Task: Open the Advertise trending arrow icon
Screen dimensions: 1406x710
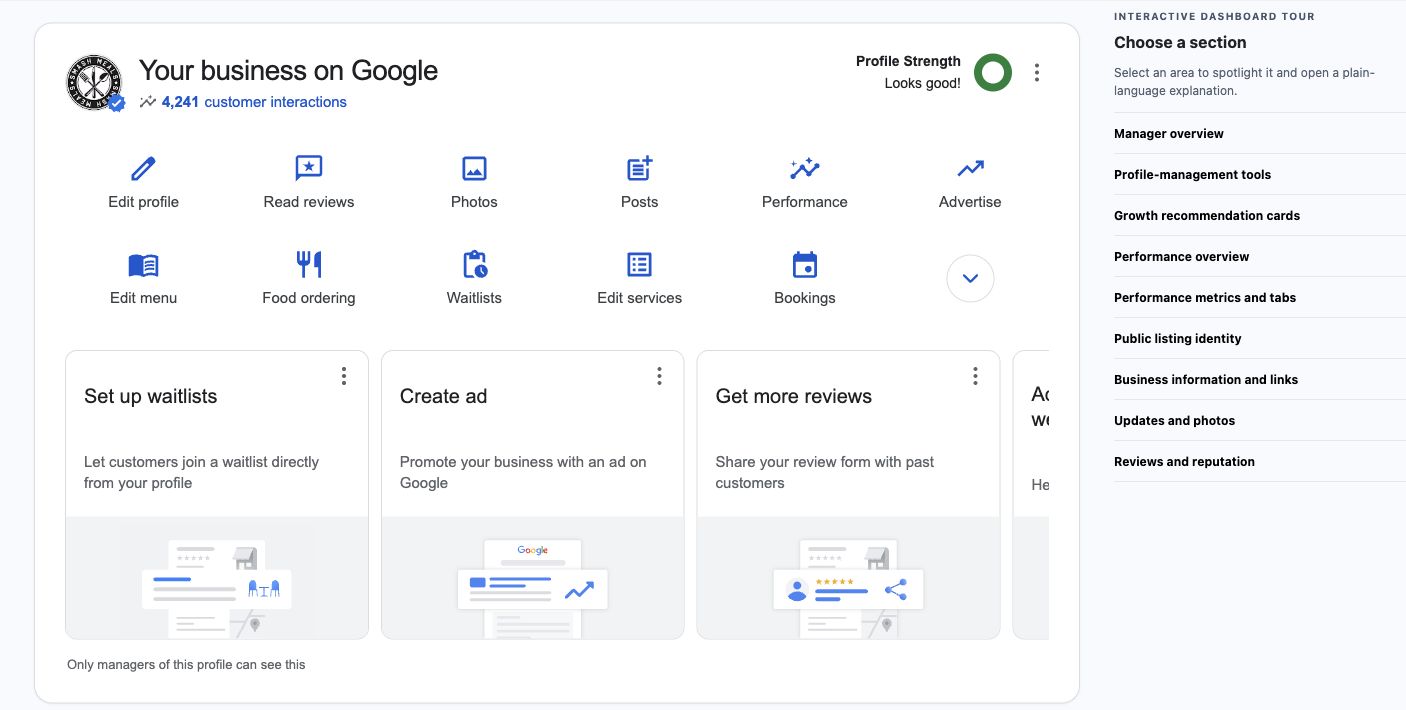Action: click(970, 168)
